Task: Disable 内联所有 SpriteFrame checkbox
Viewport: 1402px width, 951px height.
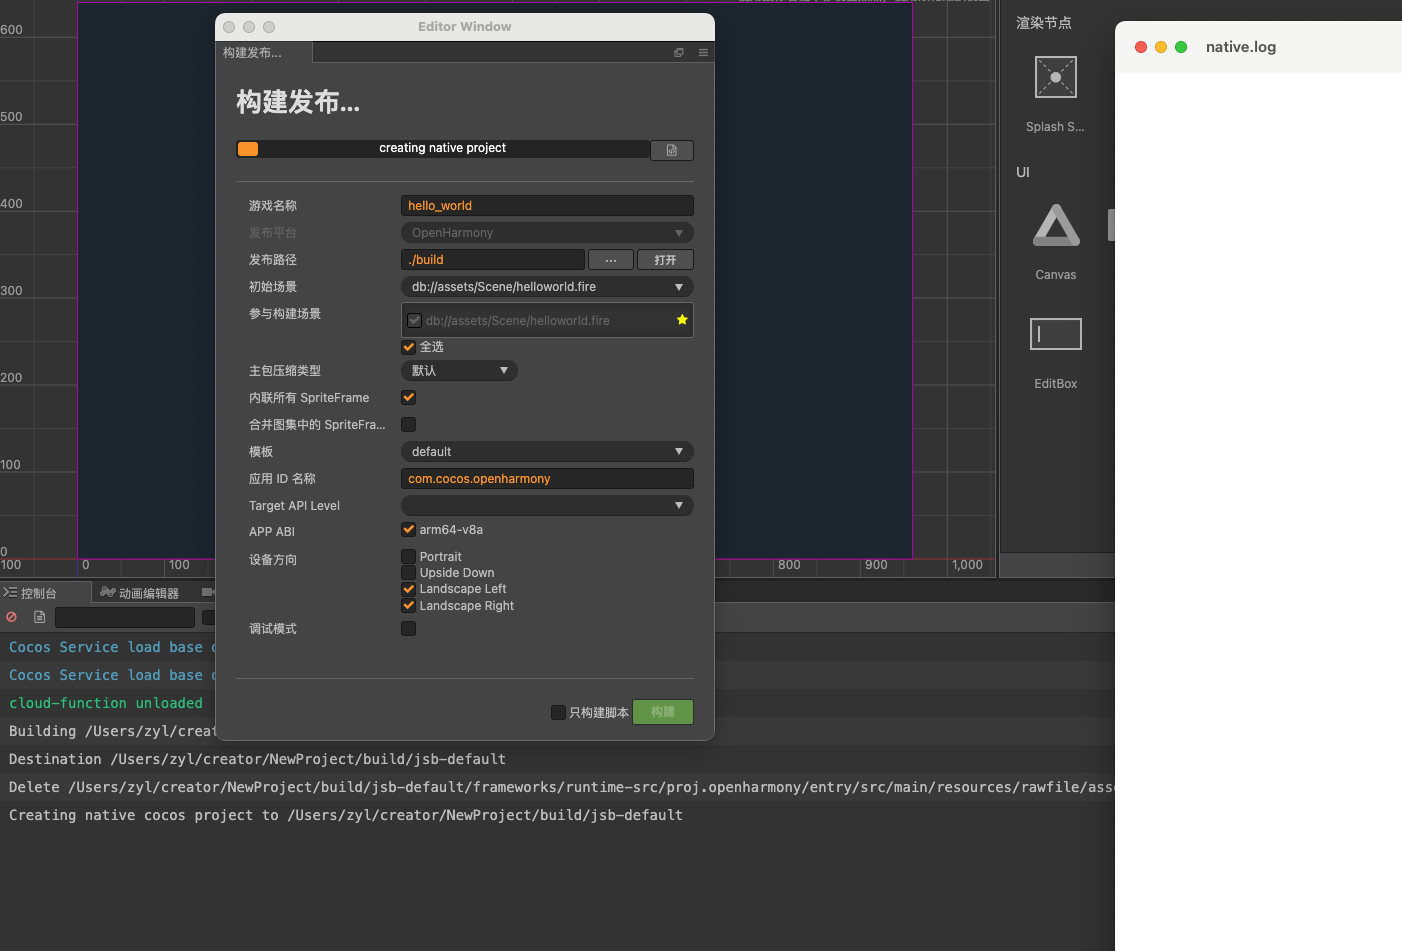Action: 409,398
